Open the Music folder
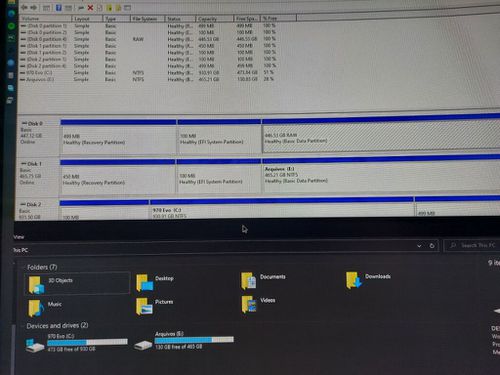This screenshot has width=500, height=375. pos(45,308)
